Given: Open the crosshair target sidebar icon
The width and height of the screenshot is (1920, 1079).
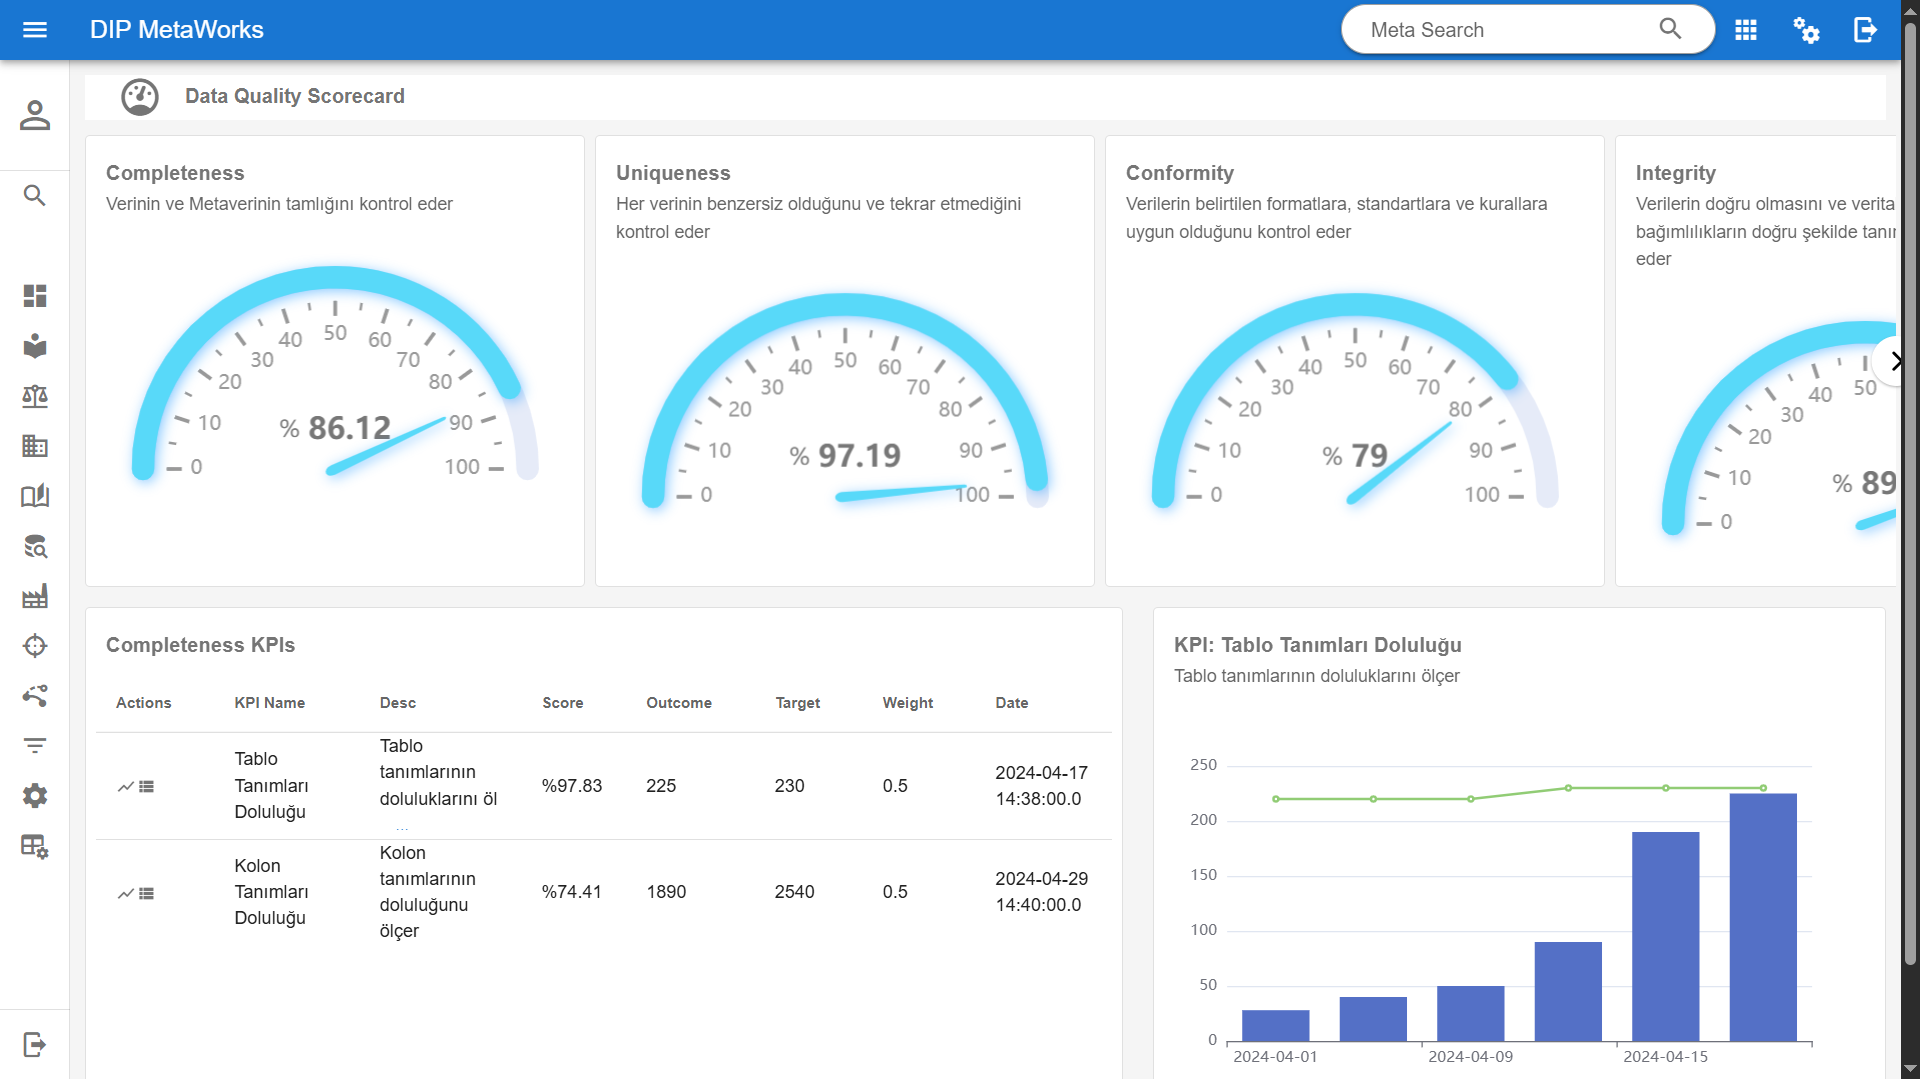Looking at the screenshot, I should [35, 646].
